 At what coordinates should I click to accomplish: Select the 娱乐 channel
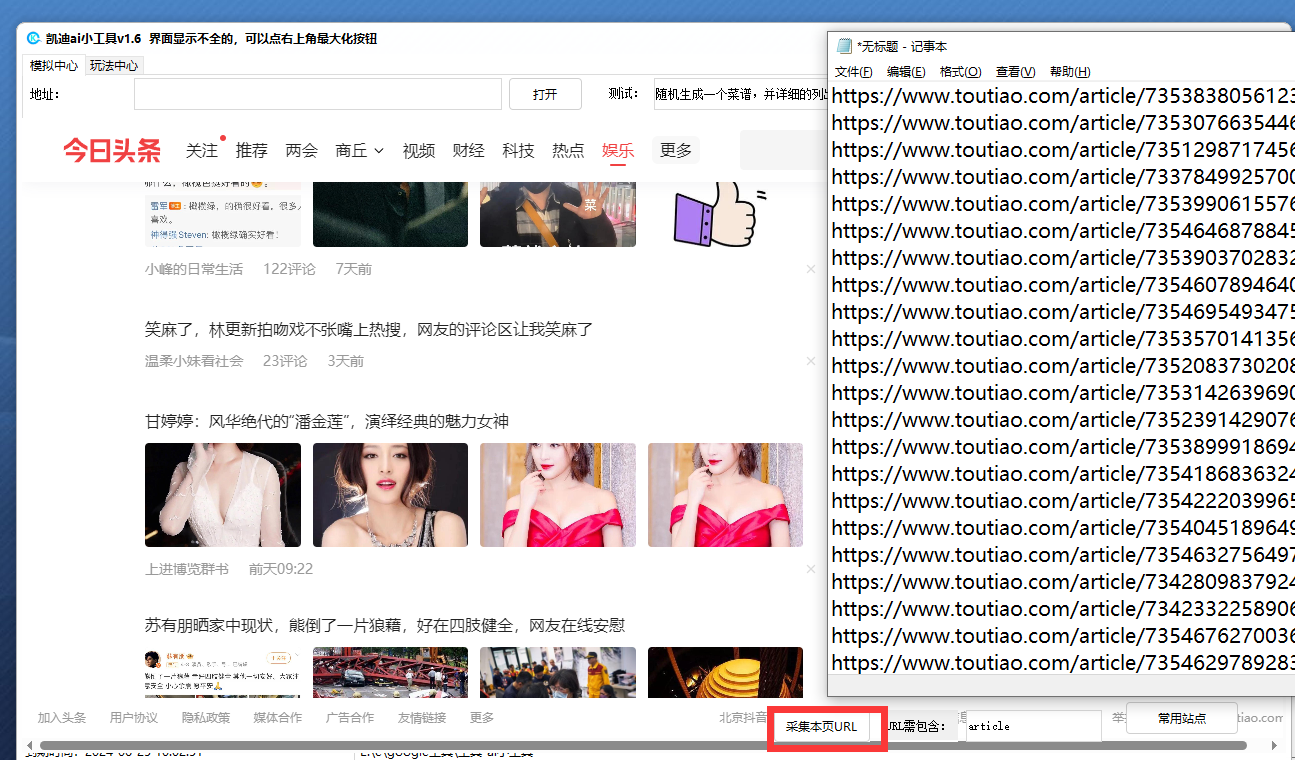pos(618,151)
